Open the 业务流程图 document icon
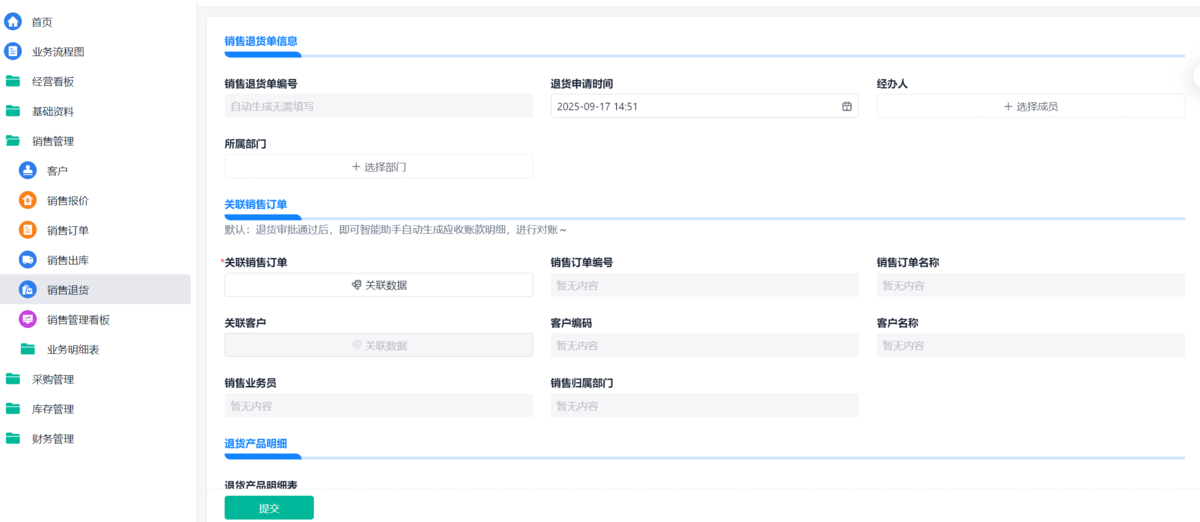This screenshot has height=522, width=1200. [13, 52]
